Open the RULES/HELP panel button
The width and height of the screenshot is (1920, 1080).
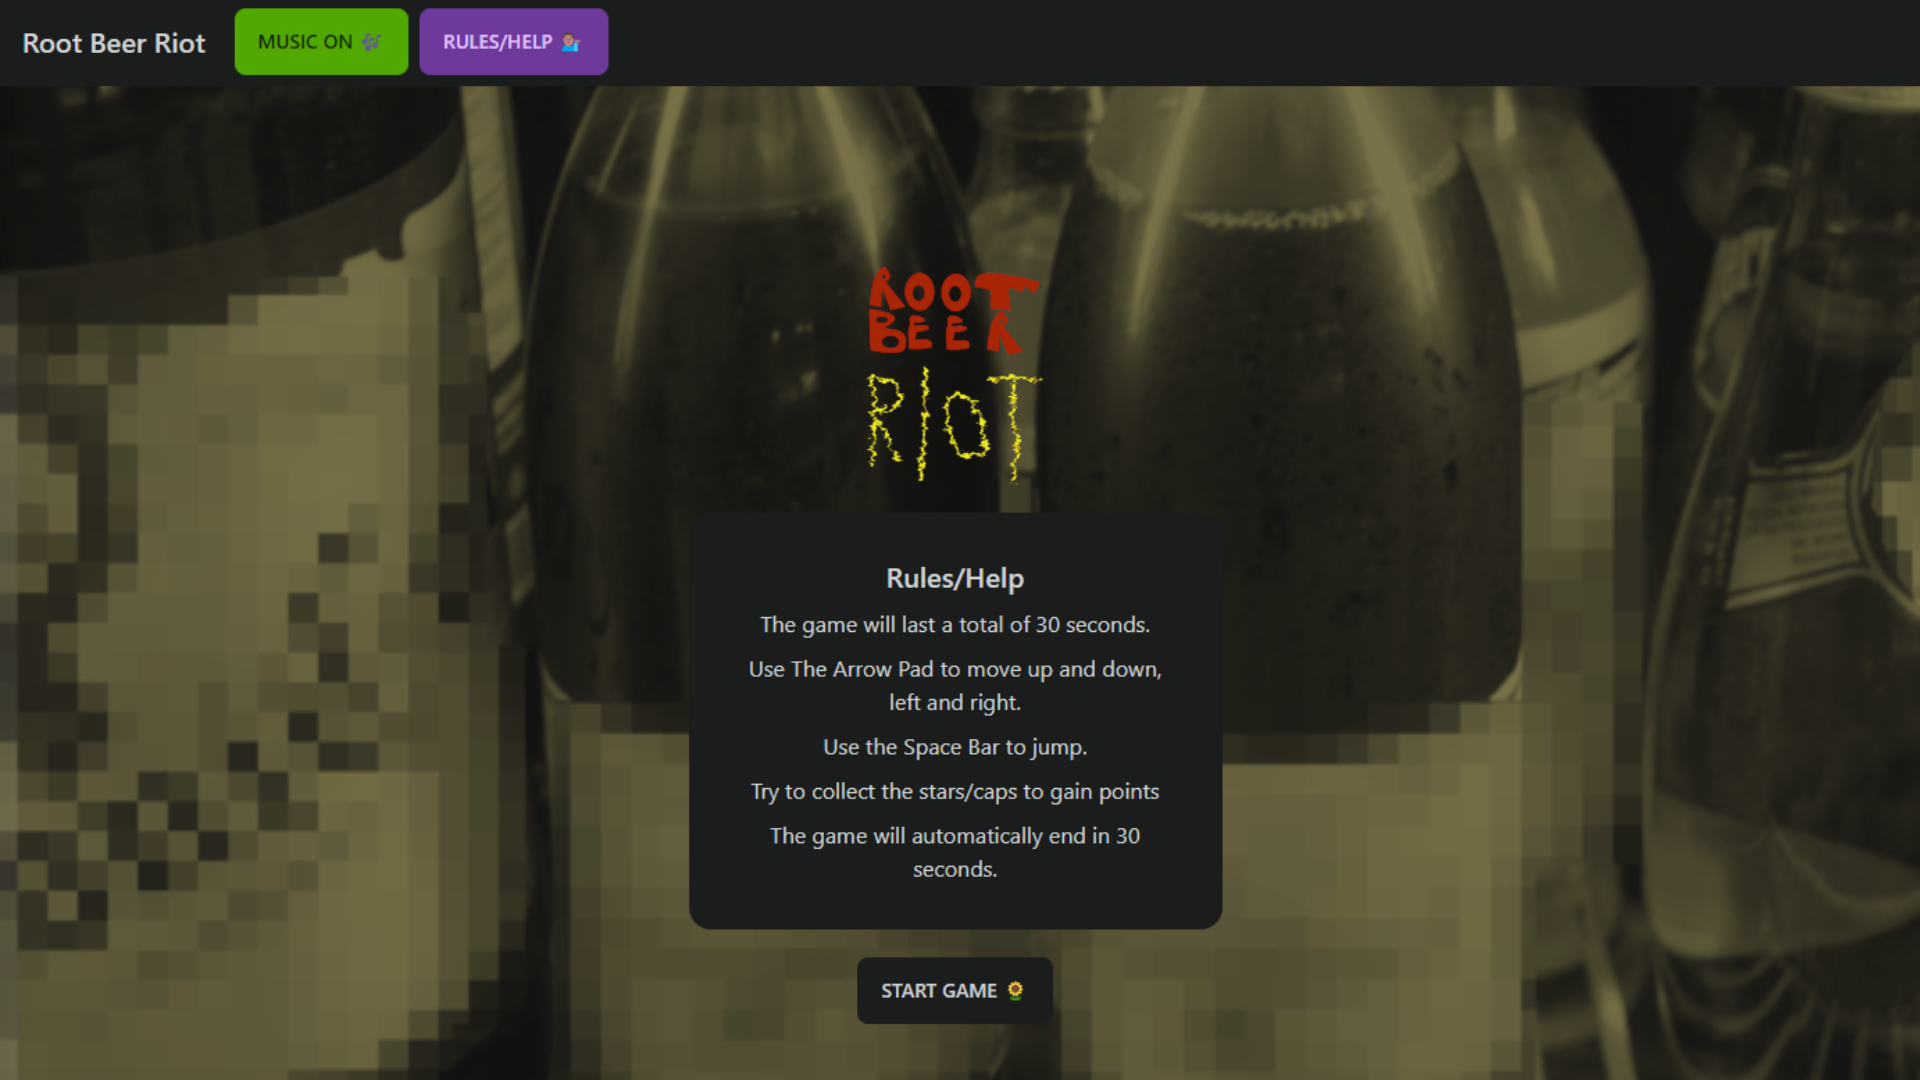coord(513,42)
